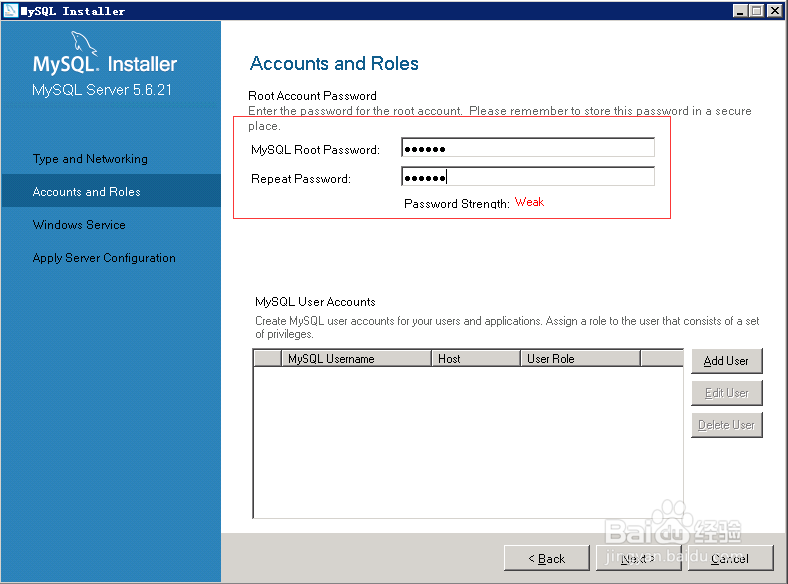This screenshot has width=788, height=584.
Task: Go back with the Back button
Action: click(x=547, y=558)
